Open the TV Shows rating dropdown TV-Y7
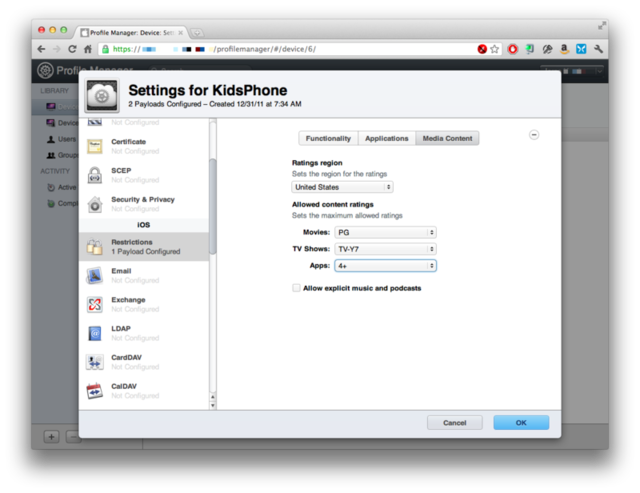 tap(385, 249)
